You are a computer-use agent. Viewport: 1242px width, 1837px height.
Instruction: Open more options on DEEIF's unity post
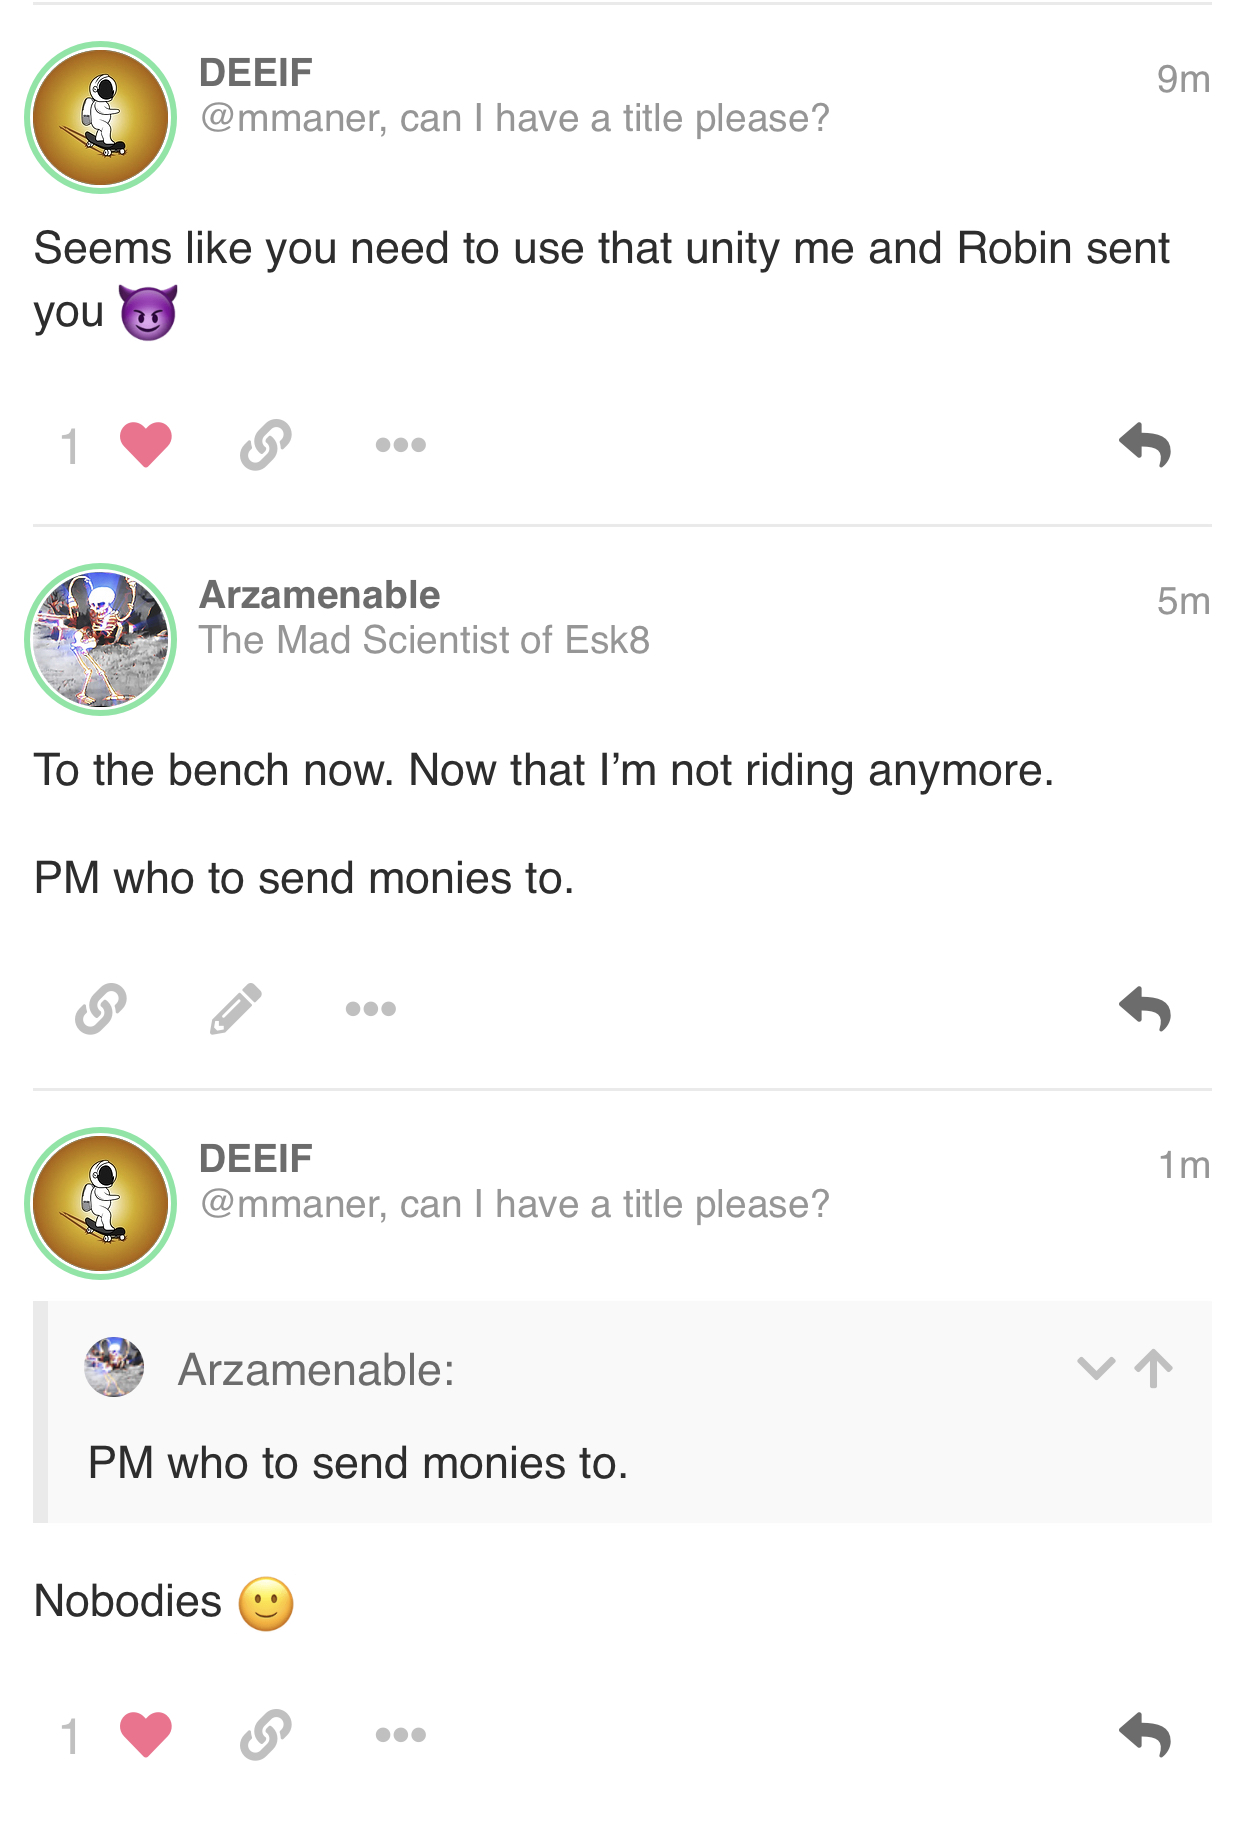(x=400, y=445)
